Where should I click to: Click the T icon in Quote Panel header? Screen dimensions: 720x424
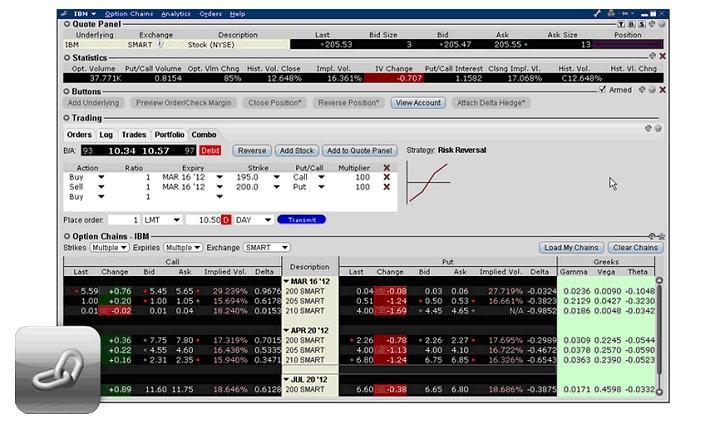point(621,24)
